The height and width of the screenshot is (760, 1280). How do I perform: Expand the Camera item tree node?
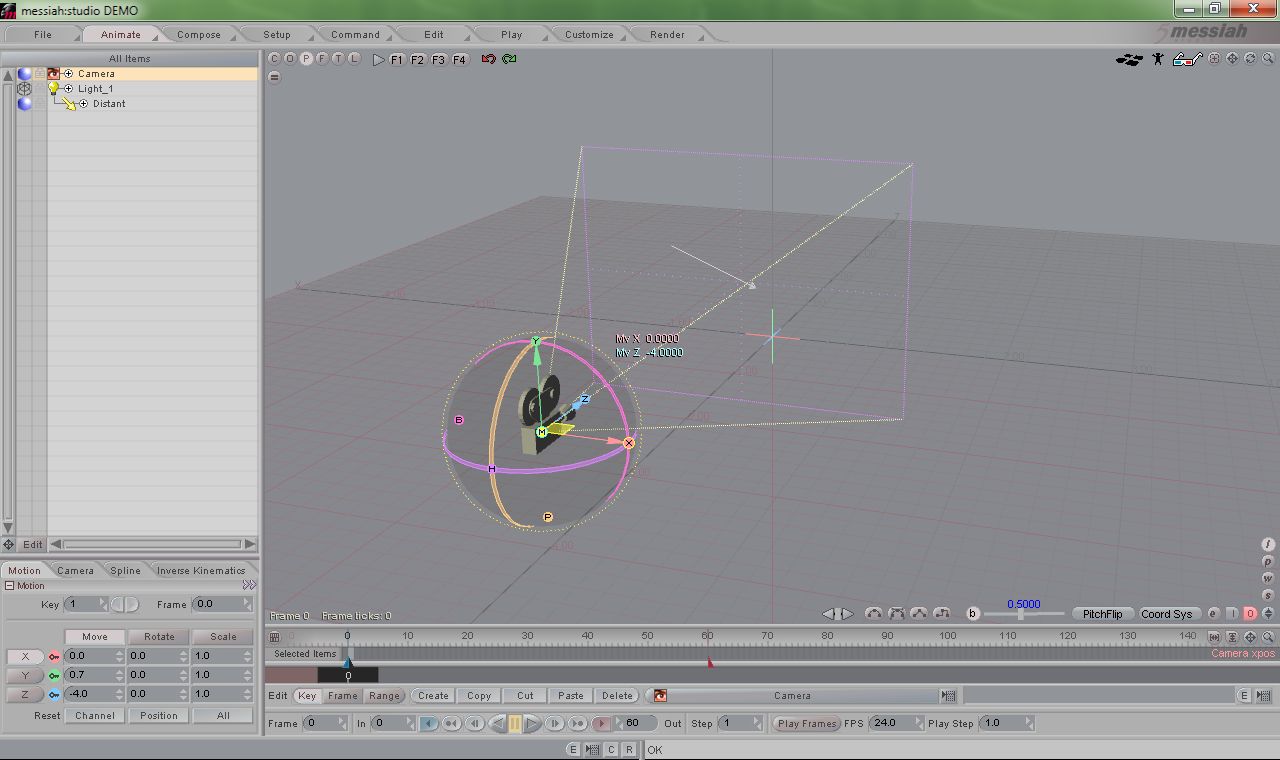tap(68, 74)
